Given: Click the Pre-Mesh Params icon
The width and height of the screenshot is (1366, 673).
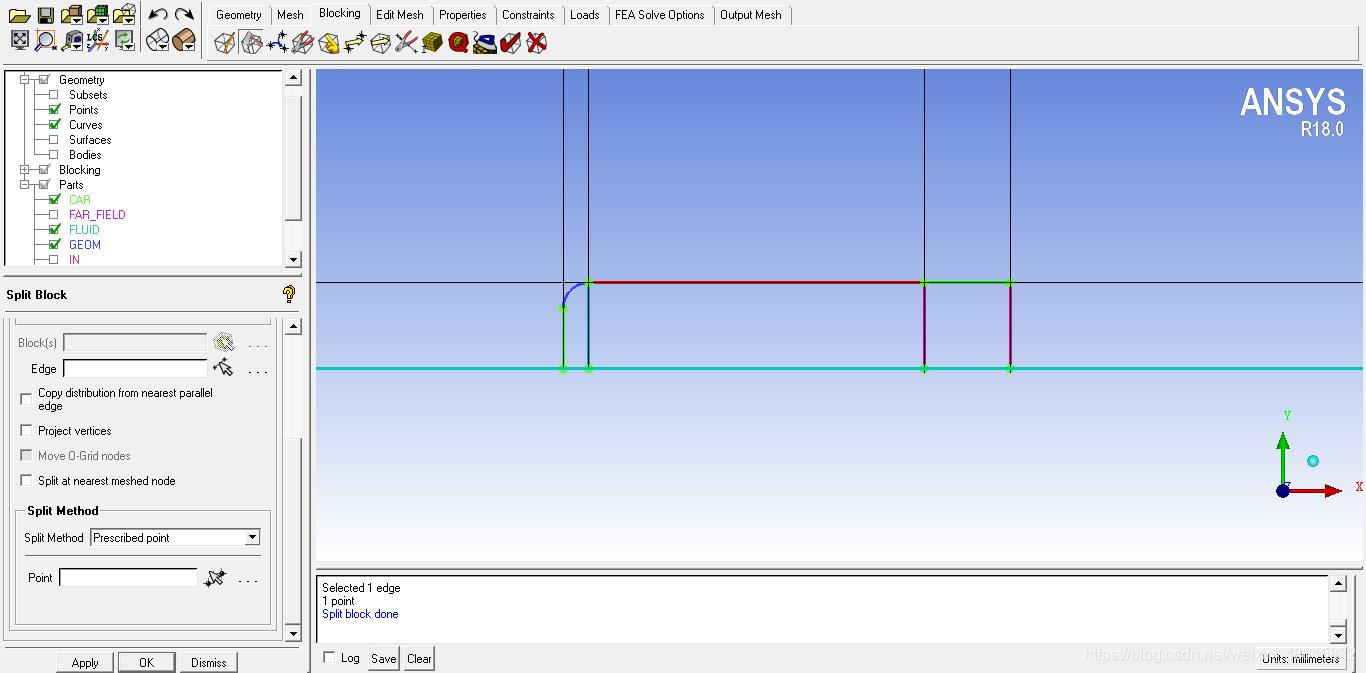Looking at the screenshot, I should tap(432, 42).
